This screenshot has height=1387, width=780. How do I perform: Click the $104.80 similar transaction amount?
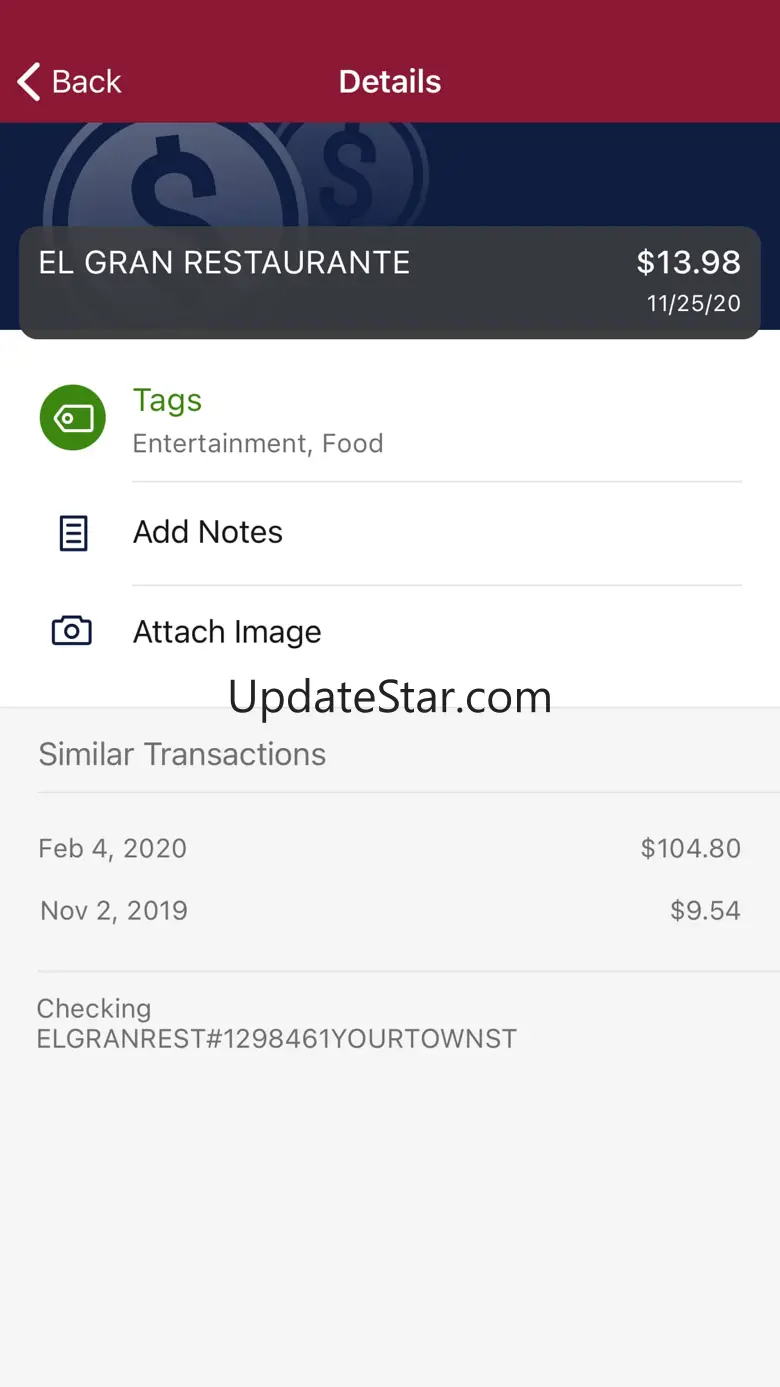[690, 849]
